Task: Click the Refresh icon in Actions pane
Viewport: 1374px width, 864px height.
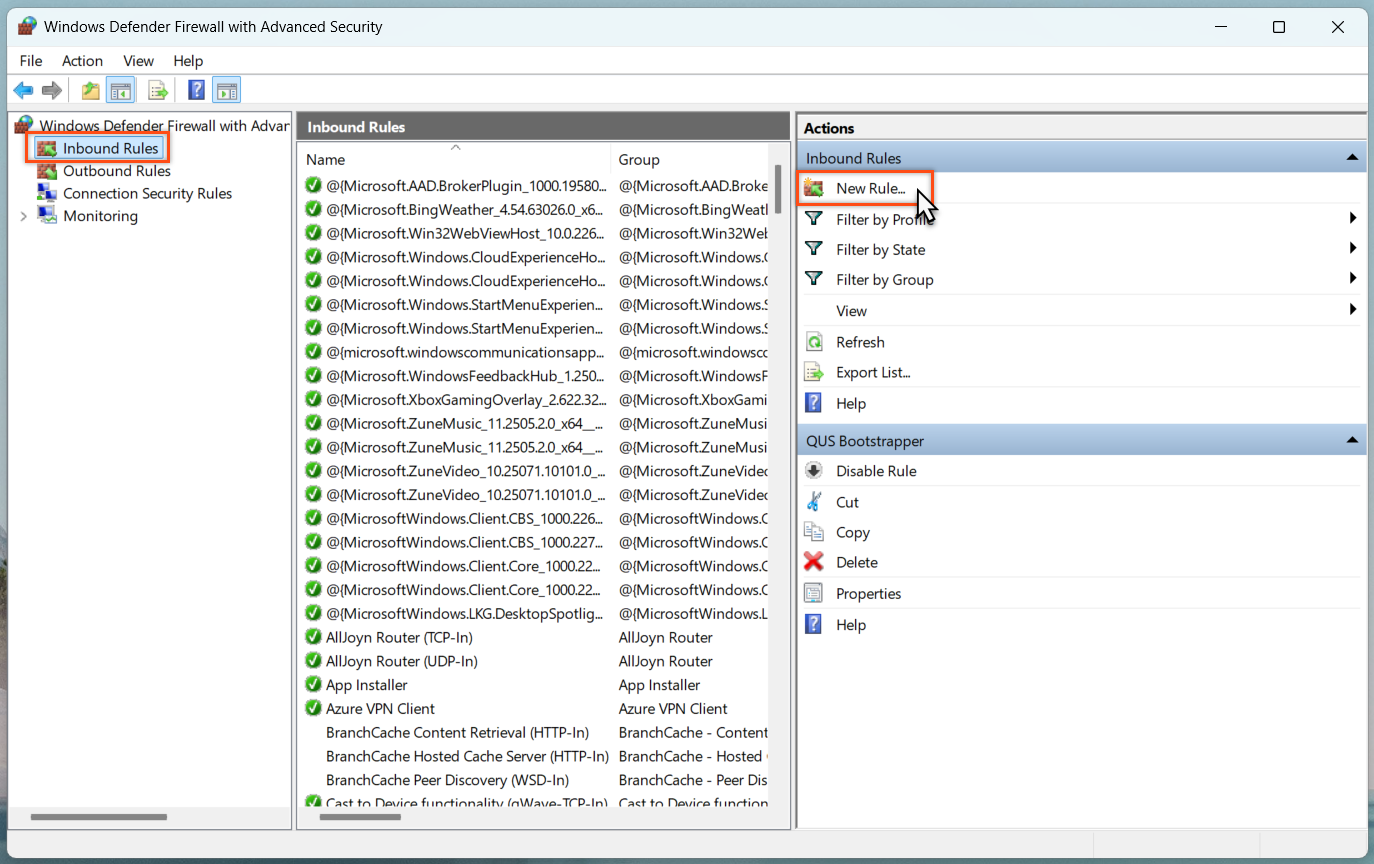Action: [814, 342]
